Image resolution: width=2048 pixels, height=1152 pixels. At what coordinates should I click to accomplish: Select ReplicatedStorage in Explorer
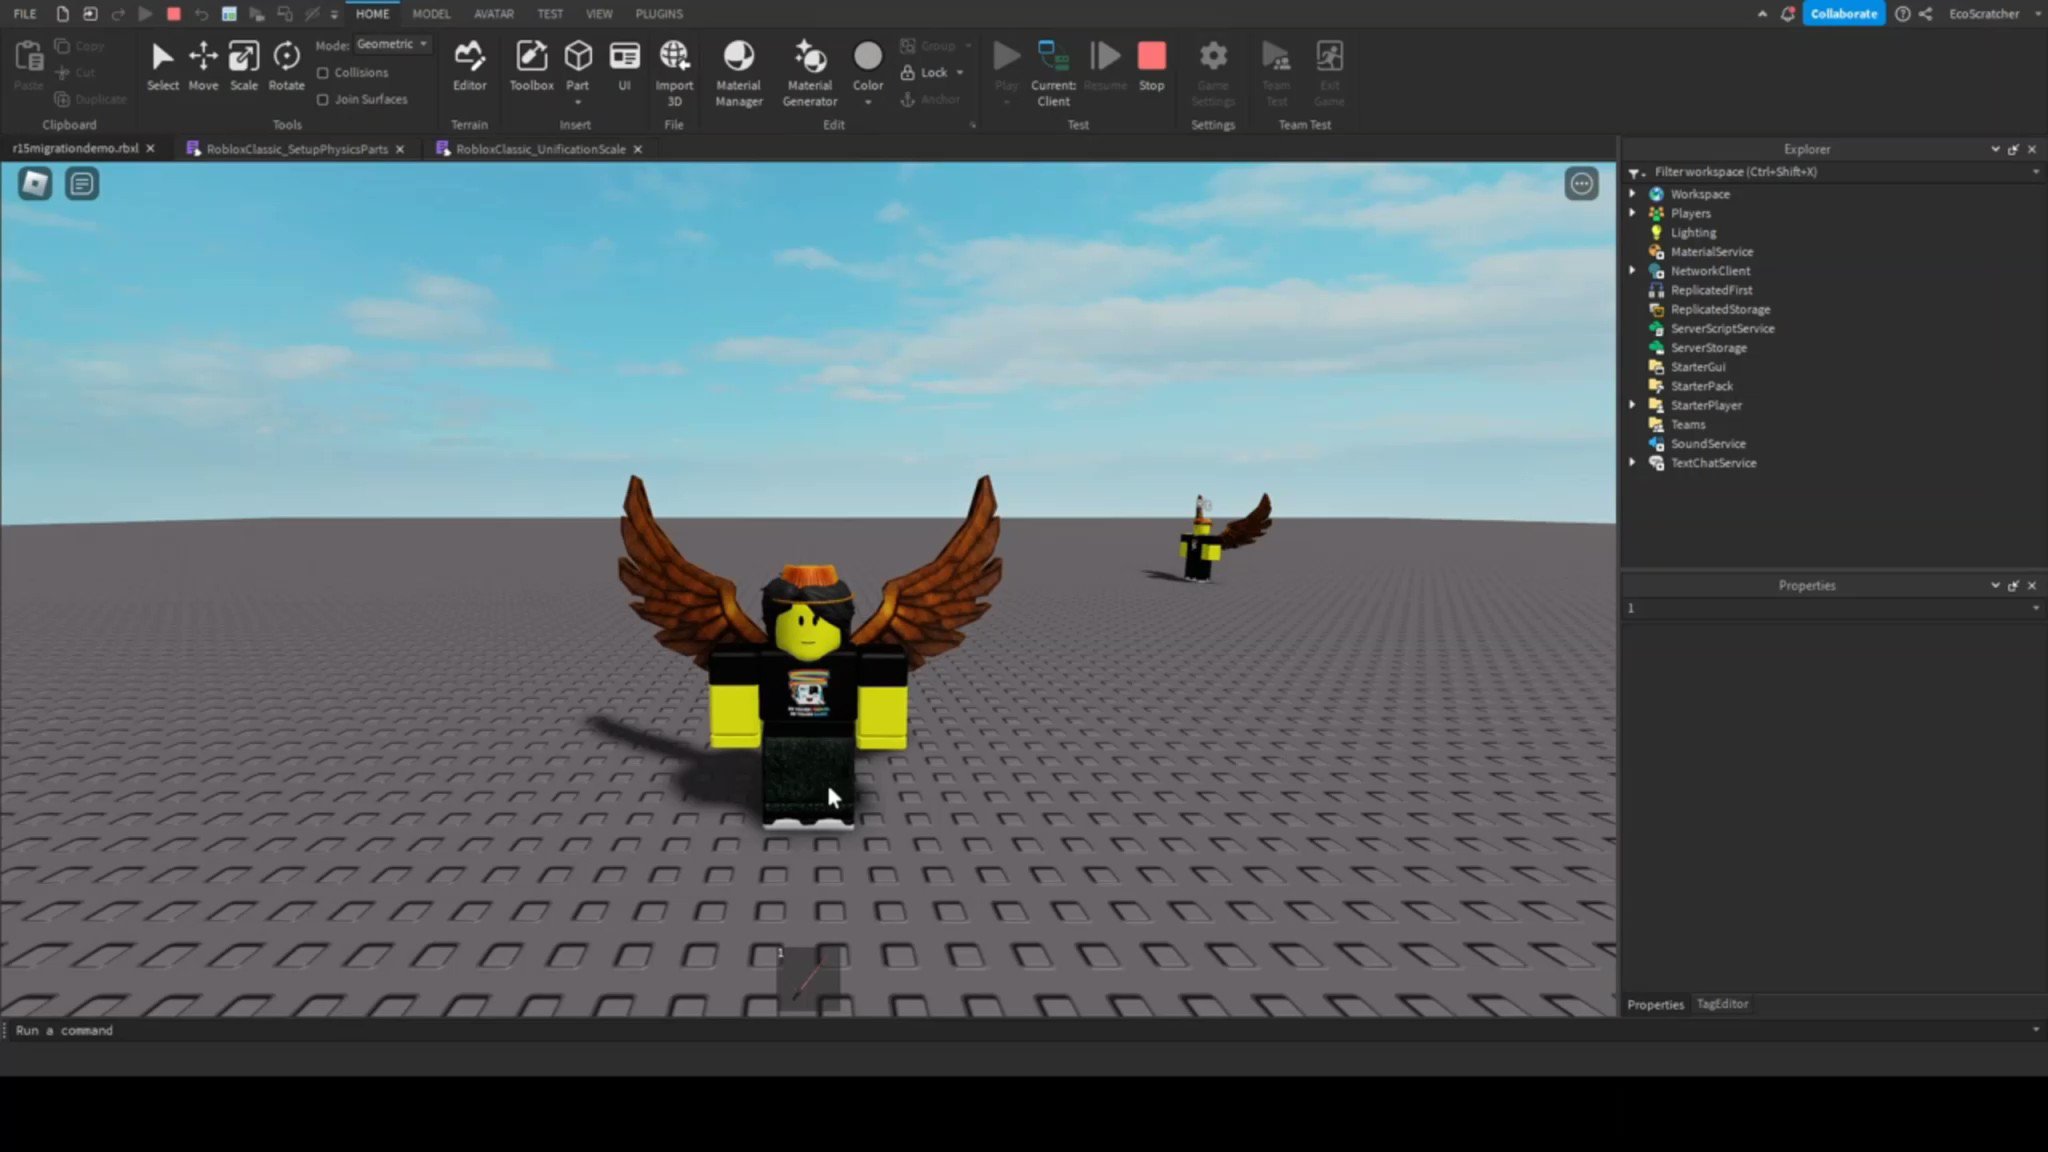click(1720, 309)
